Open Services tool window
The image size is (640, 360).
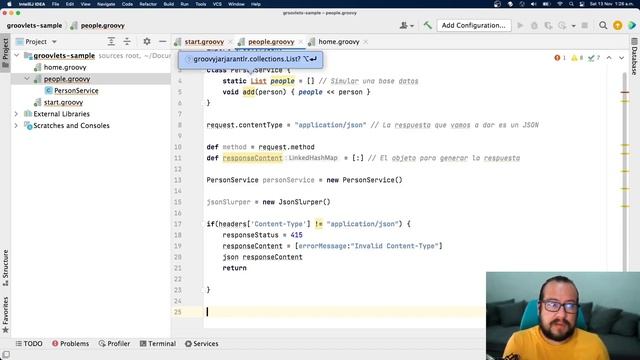(202, 344)
